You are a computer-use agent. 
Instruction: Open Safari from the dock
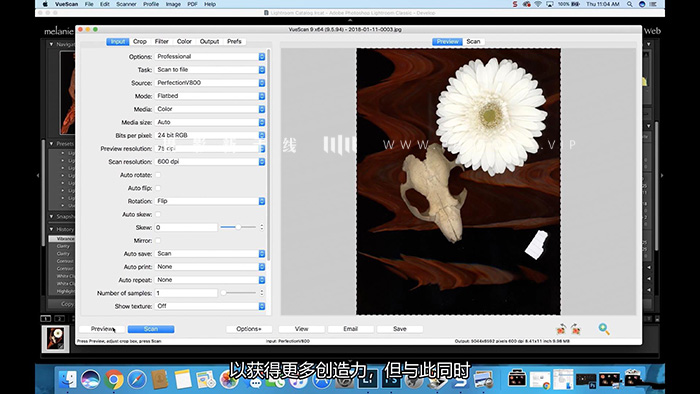pos(137,380)
